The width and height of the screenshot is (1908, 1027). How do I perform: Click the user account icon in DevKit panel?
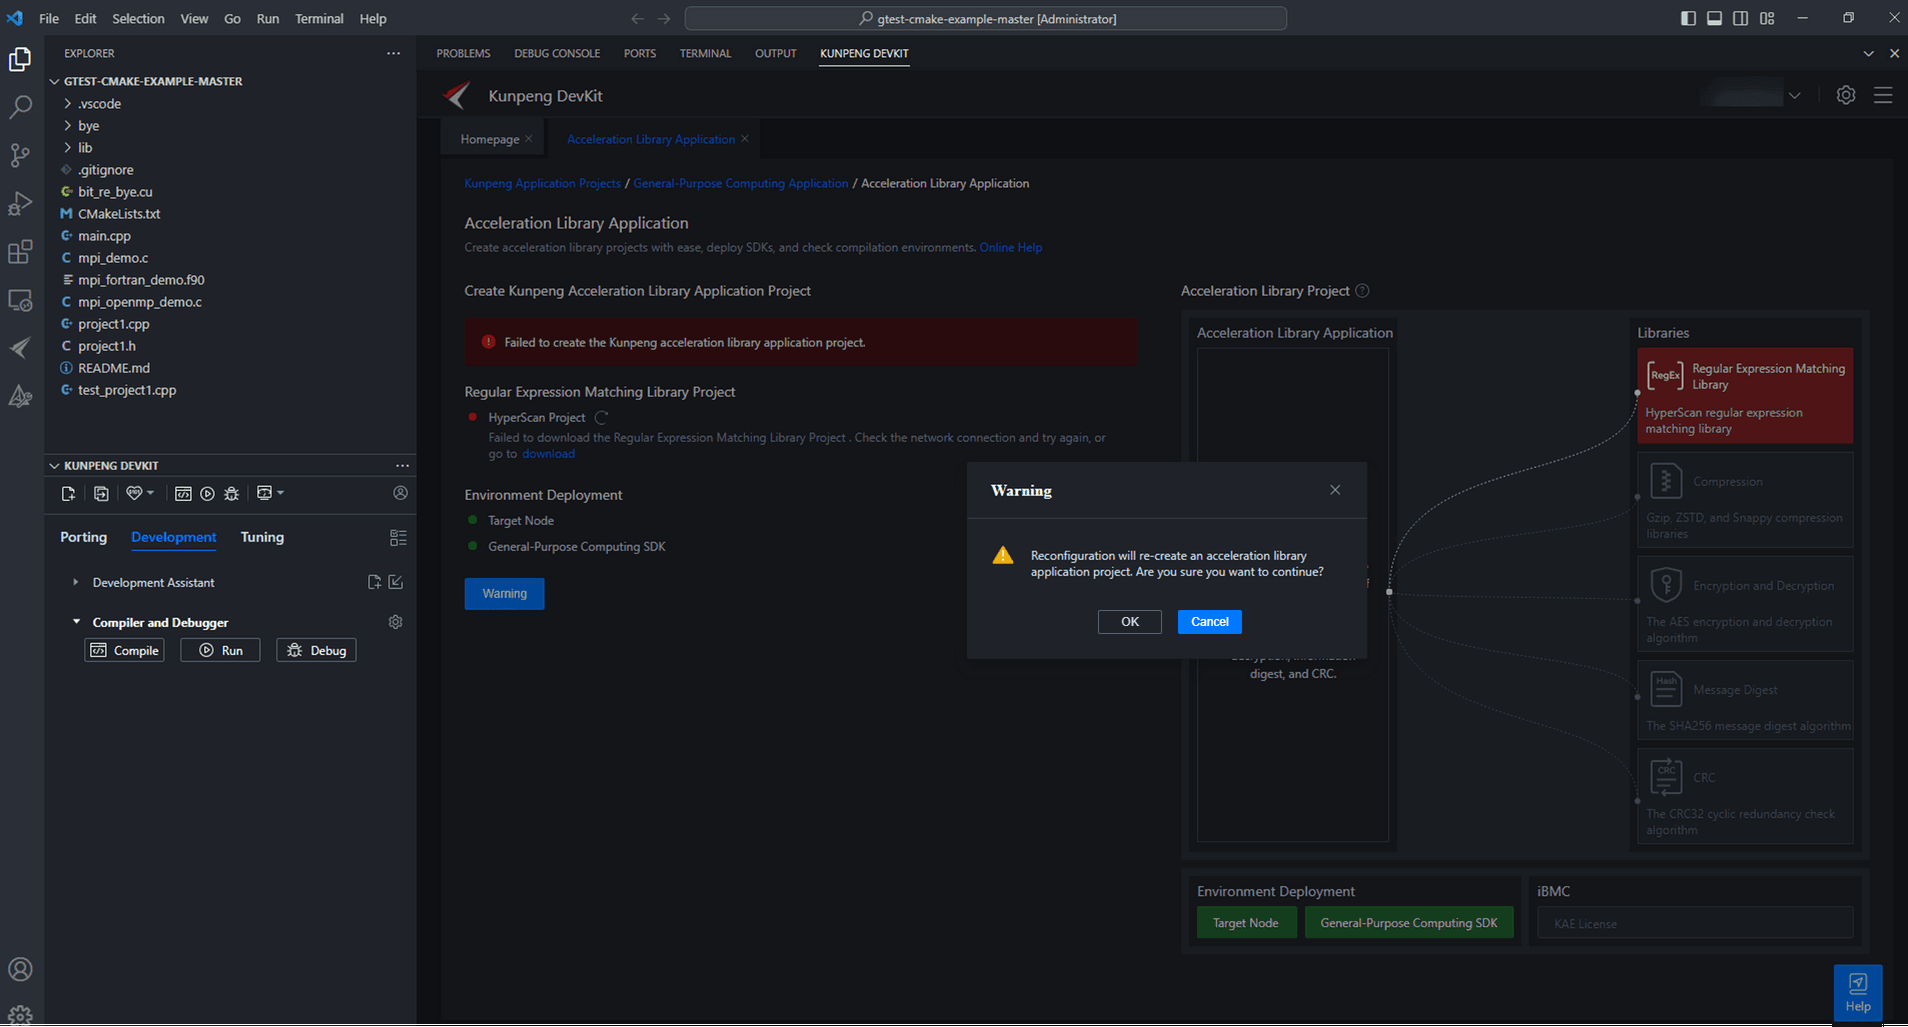(x=400, y=493)
